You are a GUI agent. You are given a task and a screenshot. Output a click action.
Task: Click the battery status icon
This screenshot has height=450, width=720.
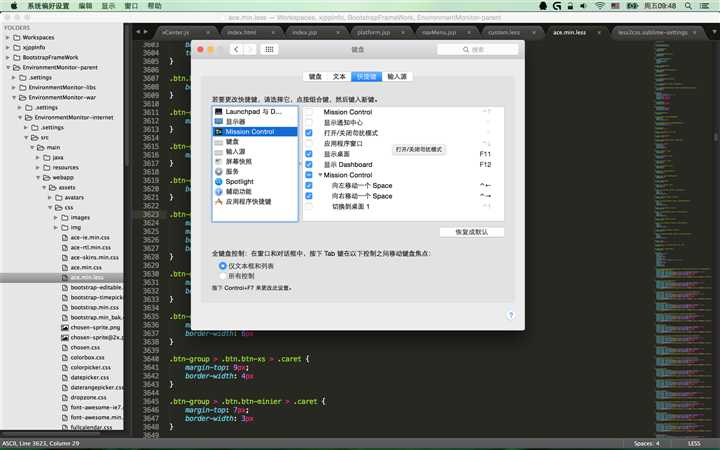tap(633, 6)
